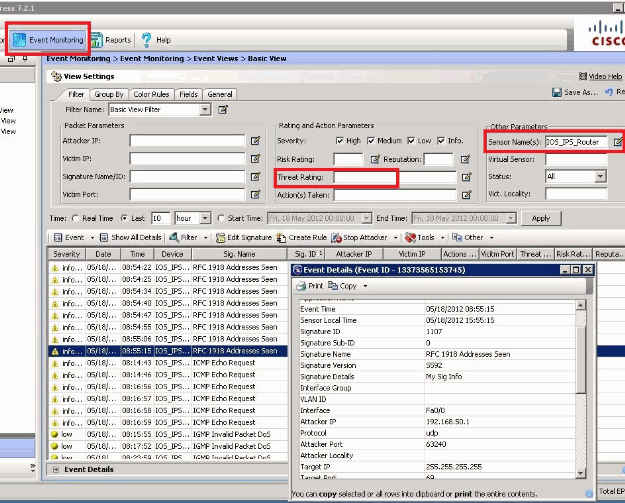Click the Apply button
Screen dimensions: 625x503
(x=541, y=218)
